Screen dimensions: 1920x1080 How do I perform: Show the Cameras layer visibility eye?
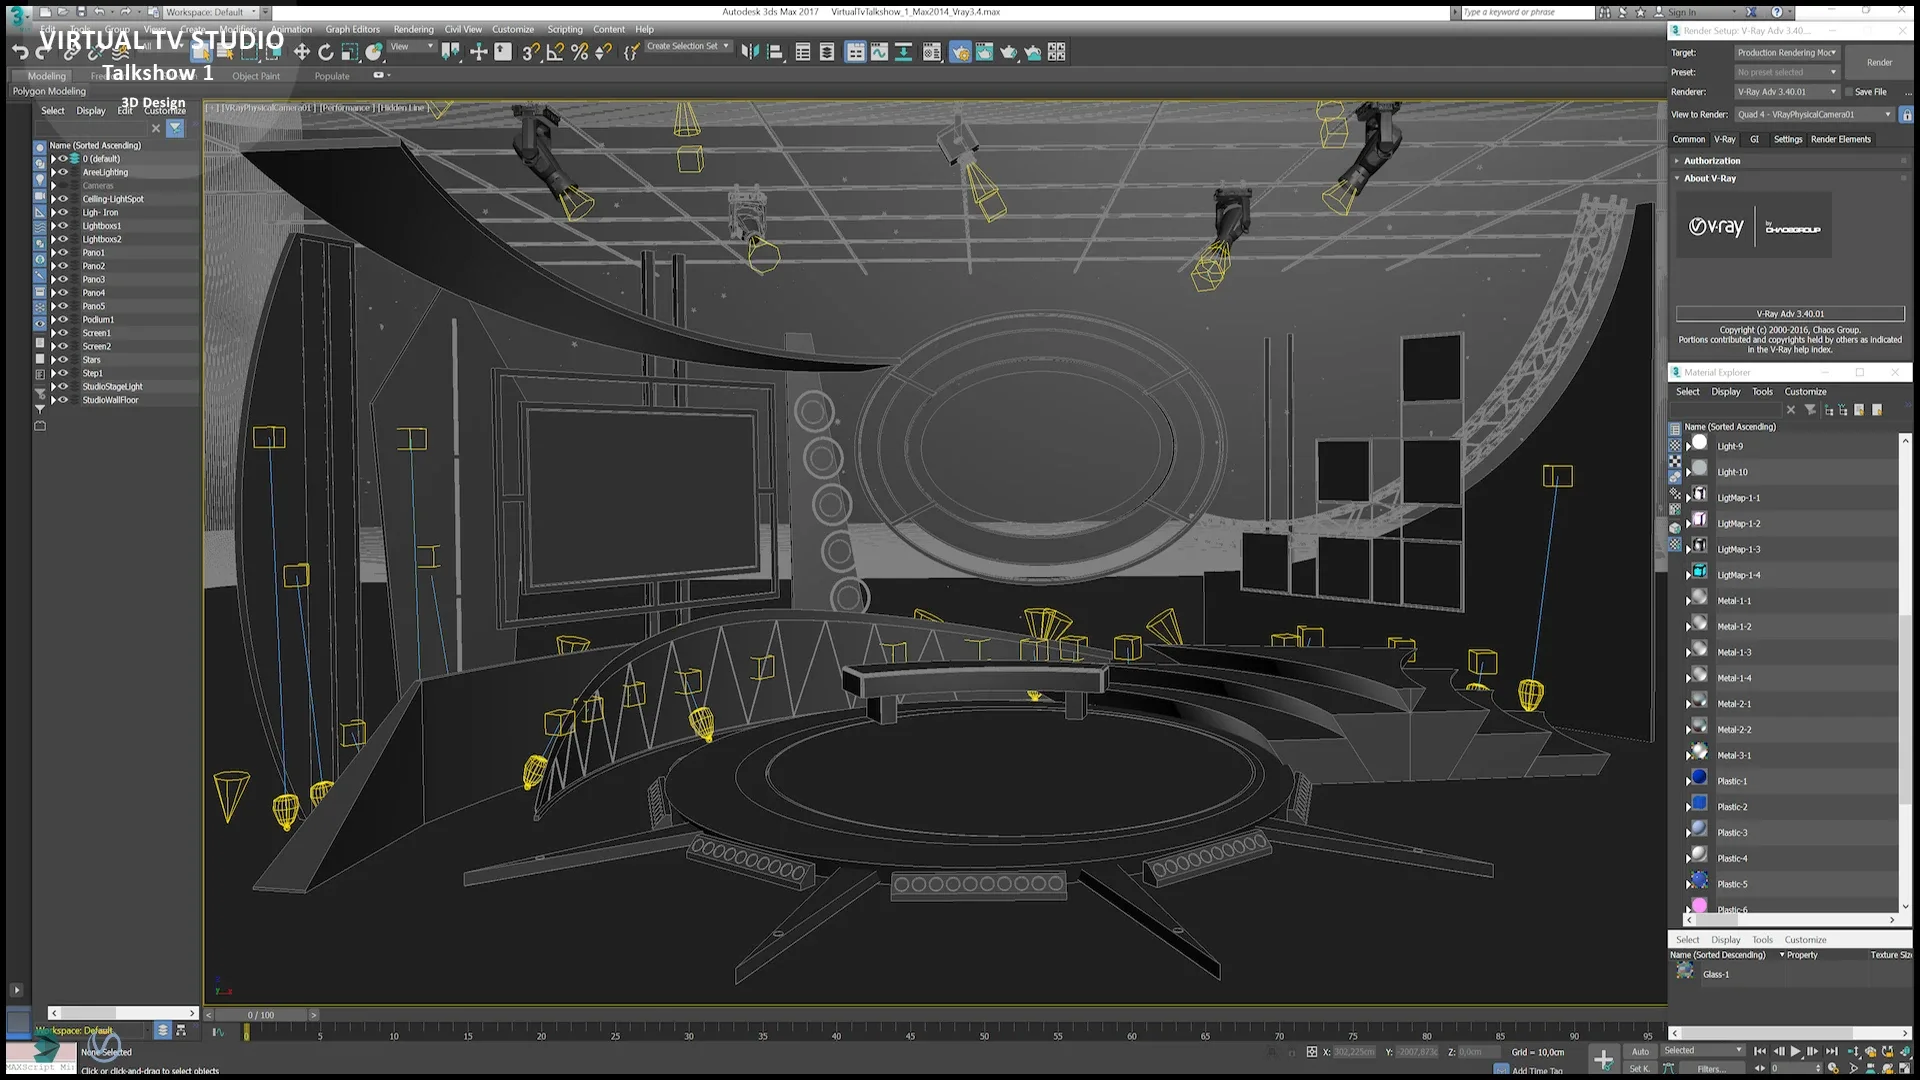[63, 185]
